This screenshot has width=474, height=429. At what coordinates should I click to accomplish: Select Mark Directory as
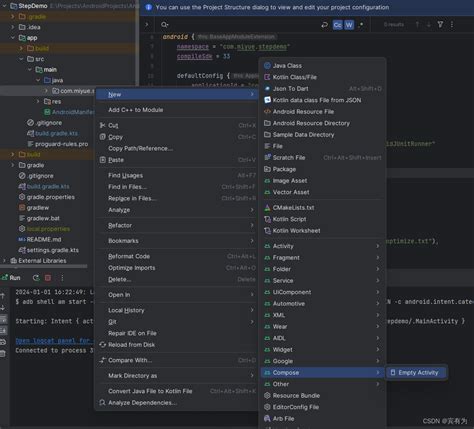click(177, 376)
